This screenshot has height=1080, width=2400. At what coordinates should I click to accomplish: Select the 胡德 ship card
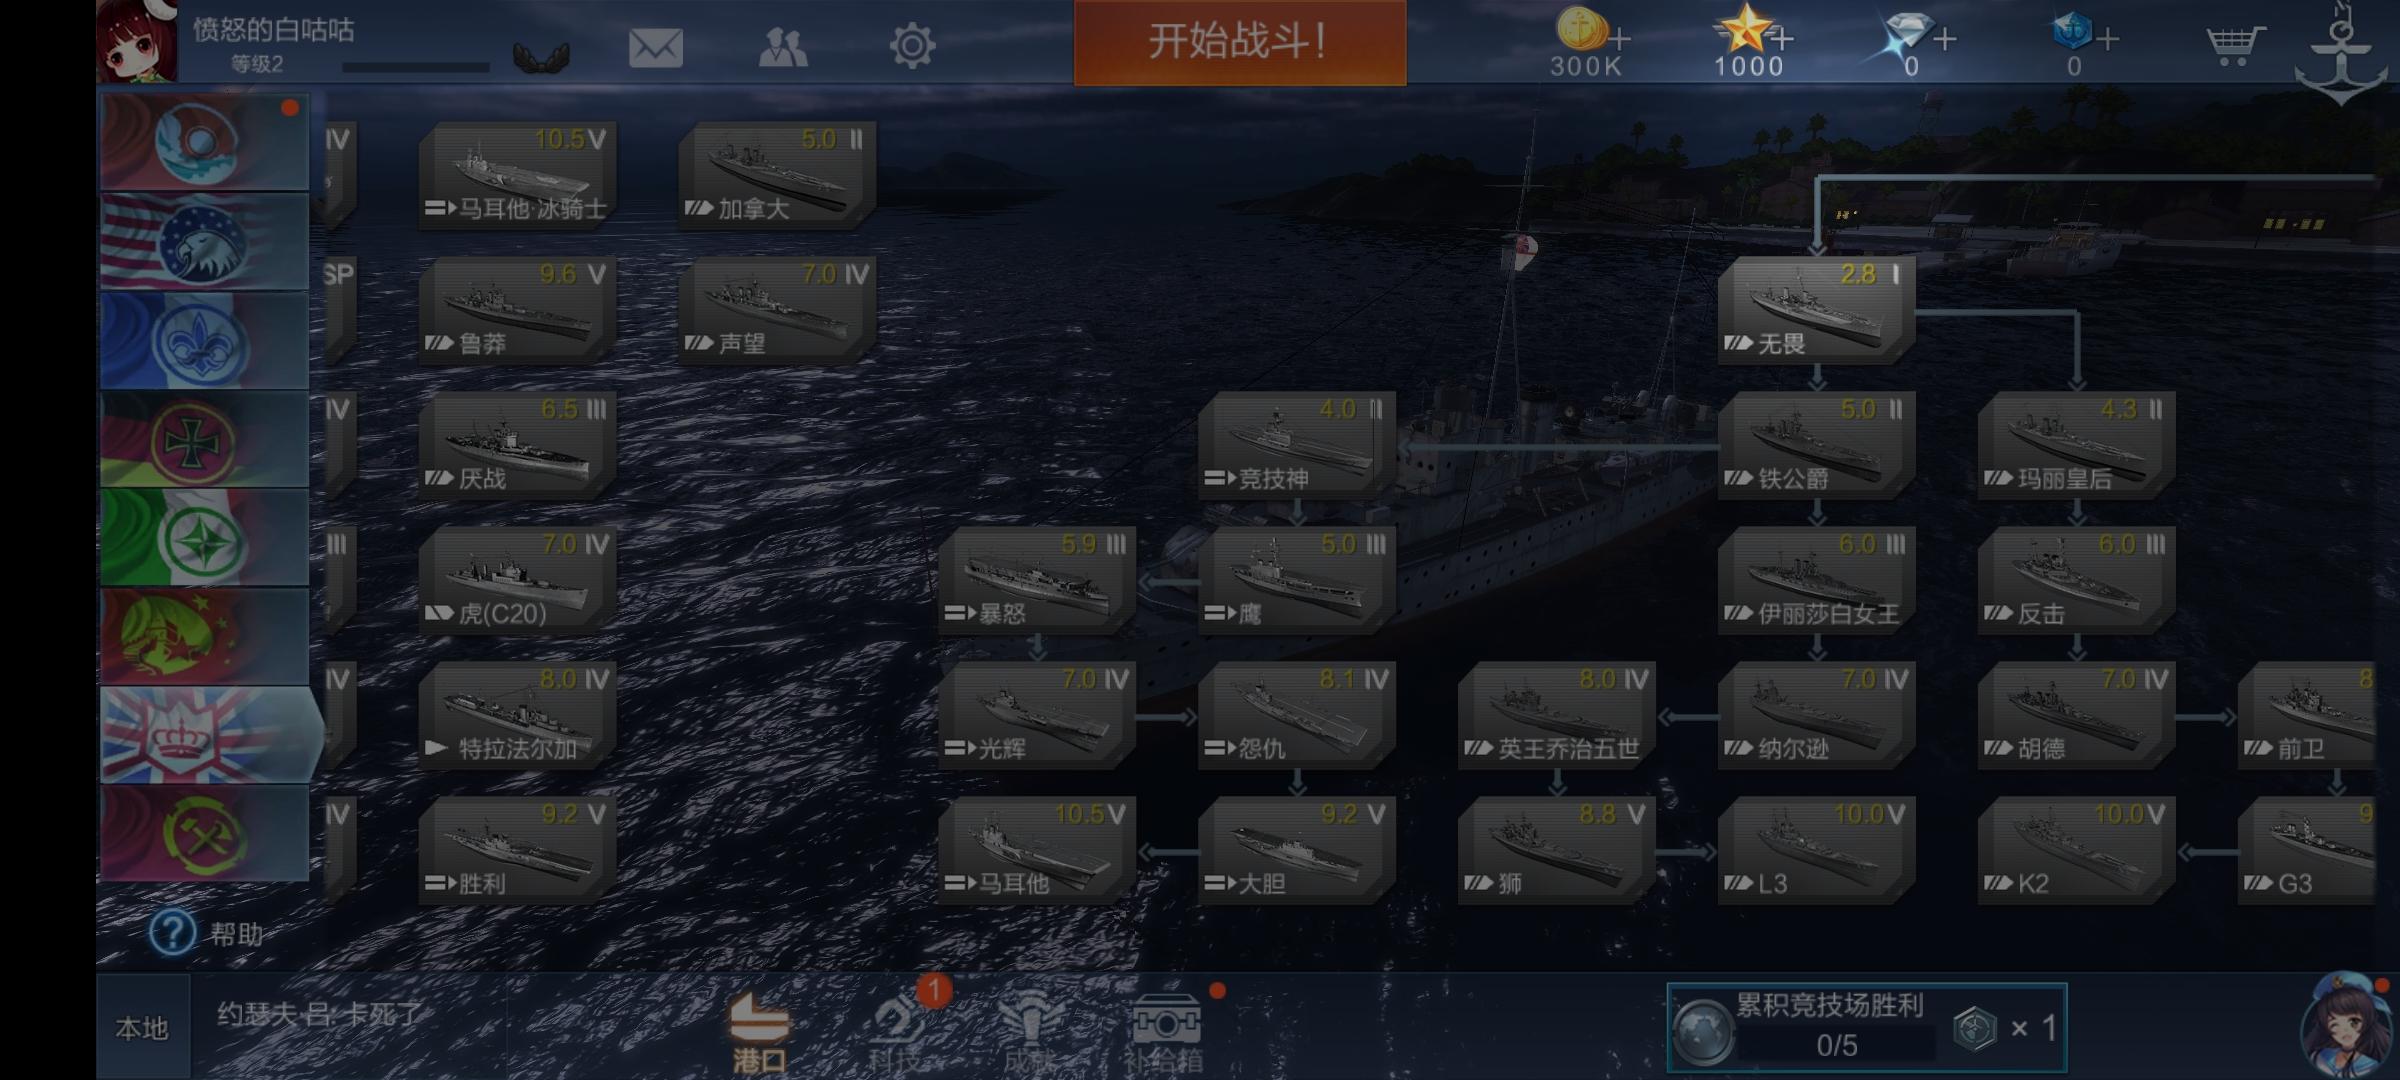coord(2076,715)
